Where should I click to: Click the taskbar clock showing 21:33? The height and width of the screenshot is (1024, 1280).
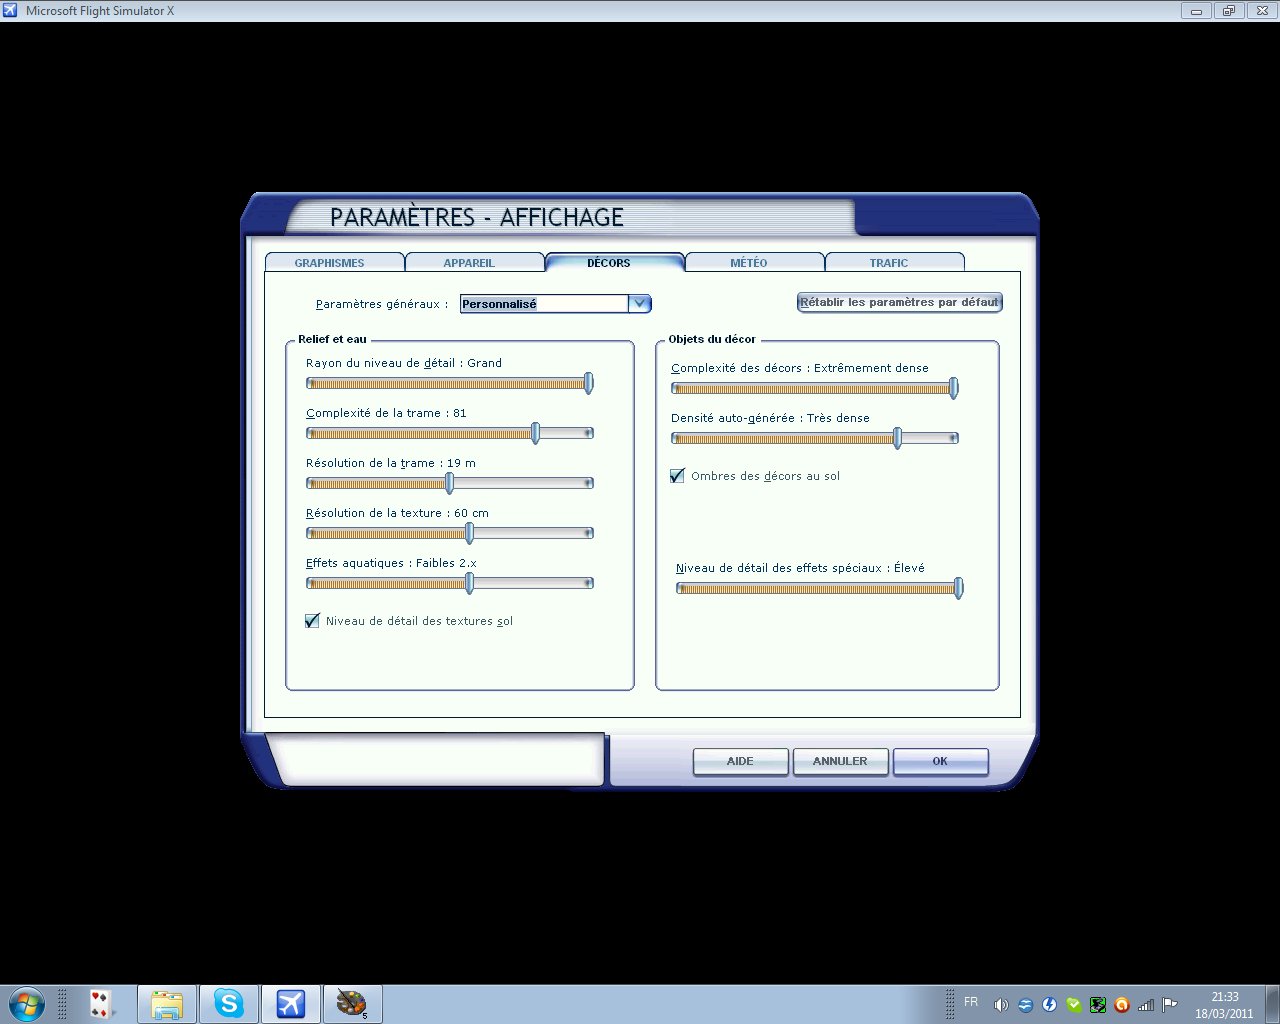coord(1224,1004)
